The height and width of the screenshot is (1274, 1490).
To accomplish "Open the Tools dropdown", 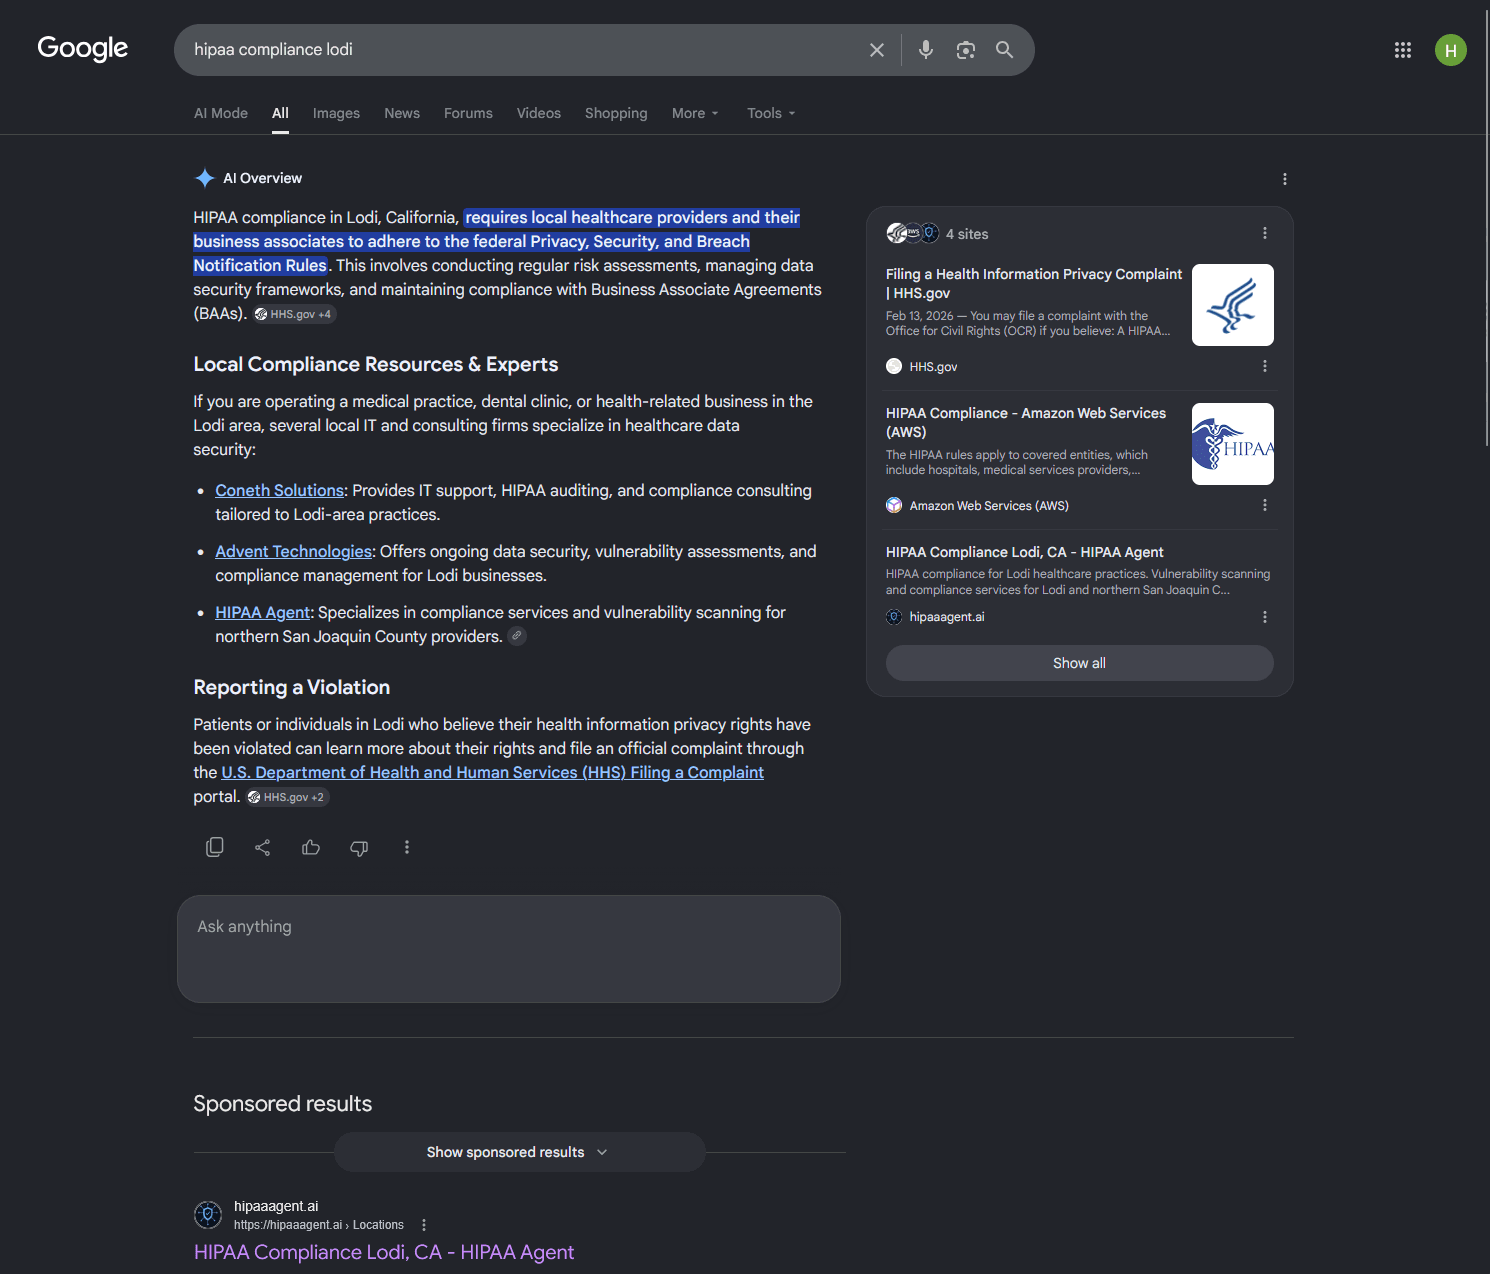I will [x=771, y=113].
